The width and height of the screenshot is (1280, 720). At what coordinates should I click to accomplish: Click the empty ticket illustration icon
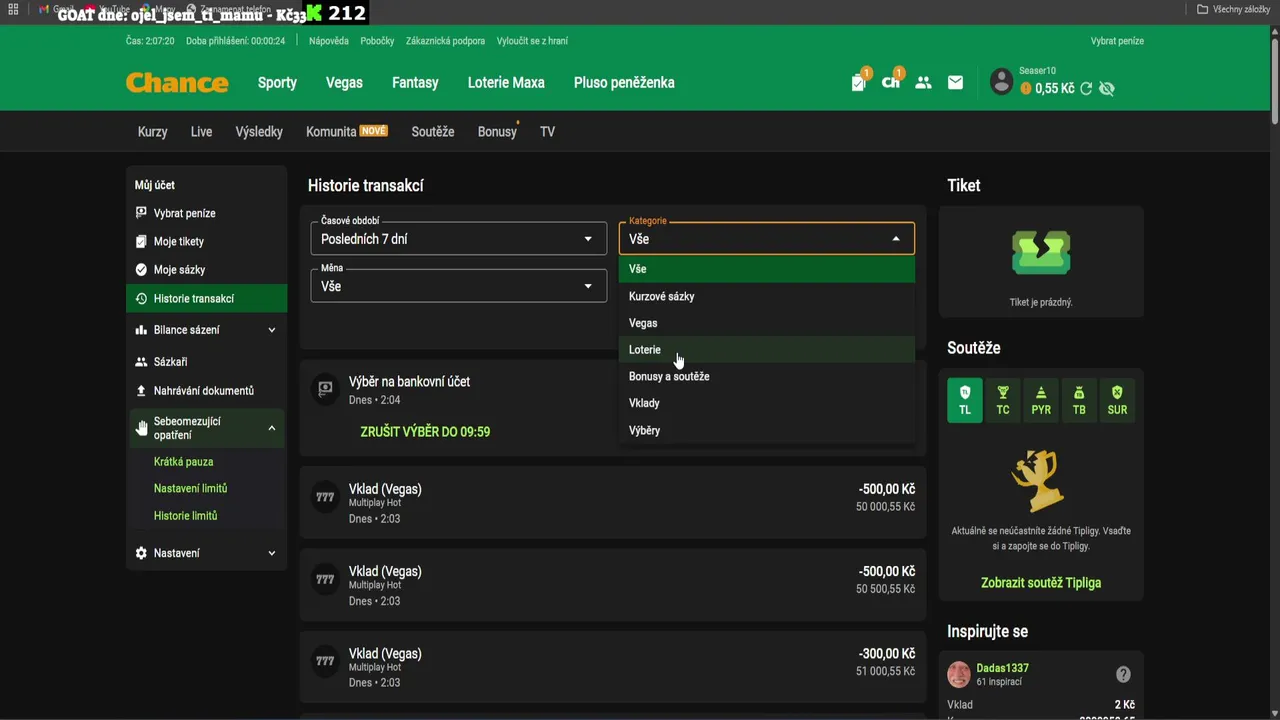(x=1041, y=252)
